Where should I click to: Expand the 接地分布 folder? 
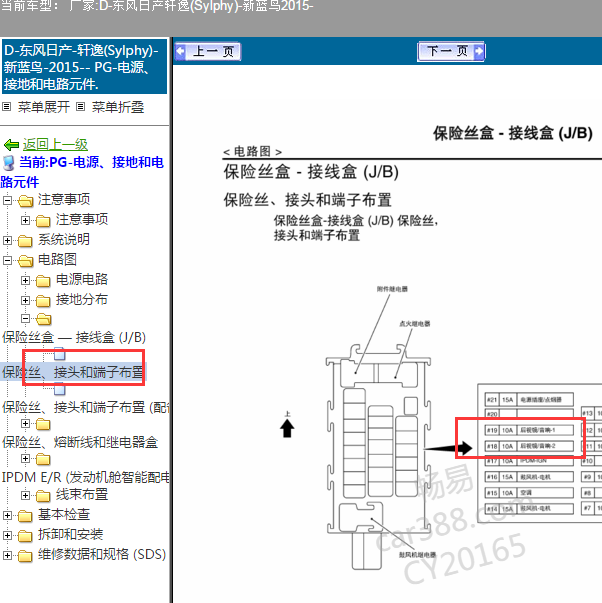click(25, 300)
